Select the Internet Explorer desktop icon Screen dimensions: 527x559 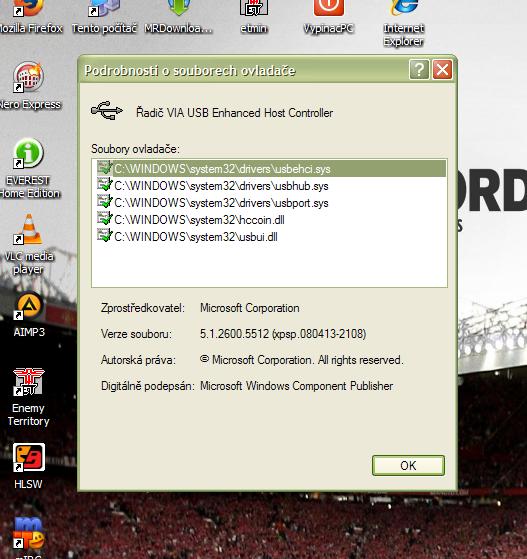point(404,22)
